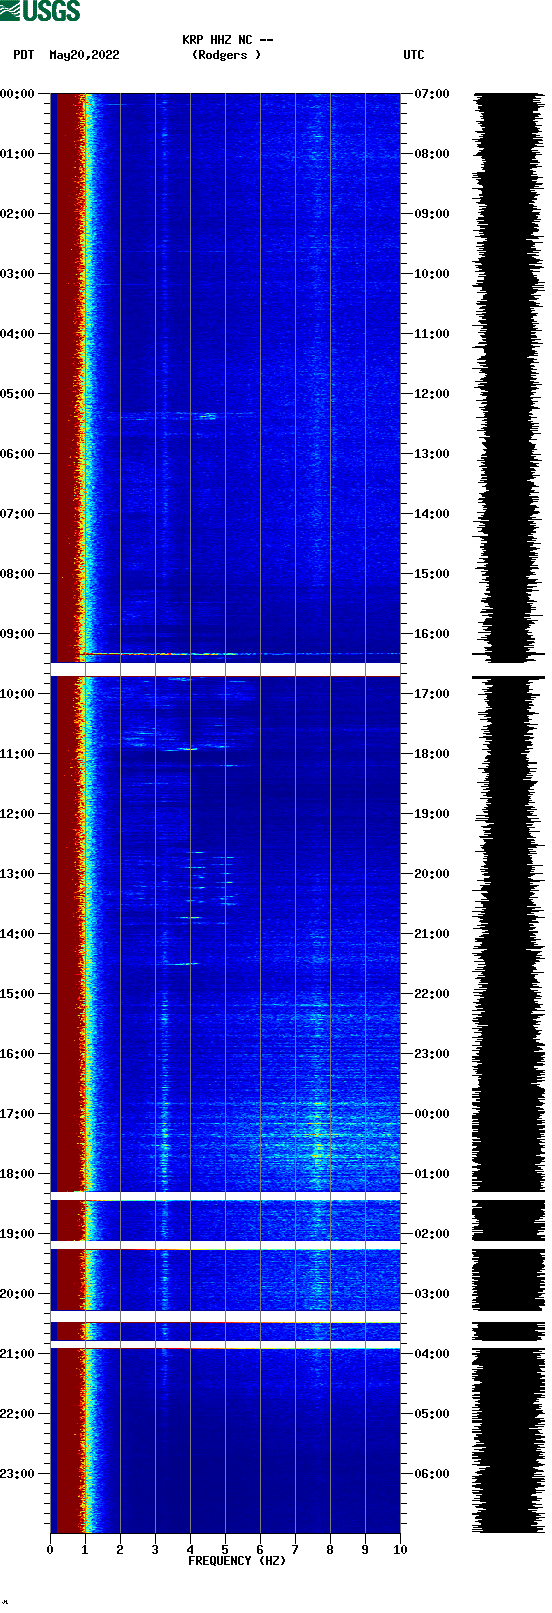Click the 00:00 UTC time label
Viewport: 552px width, 1613px height.
click(432, 1114)
